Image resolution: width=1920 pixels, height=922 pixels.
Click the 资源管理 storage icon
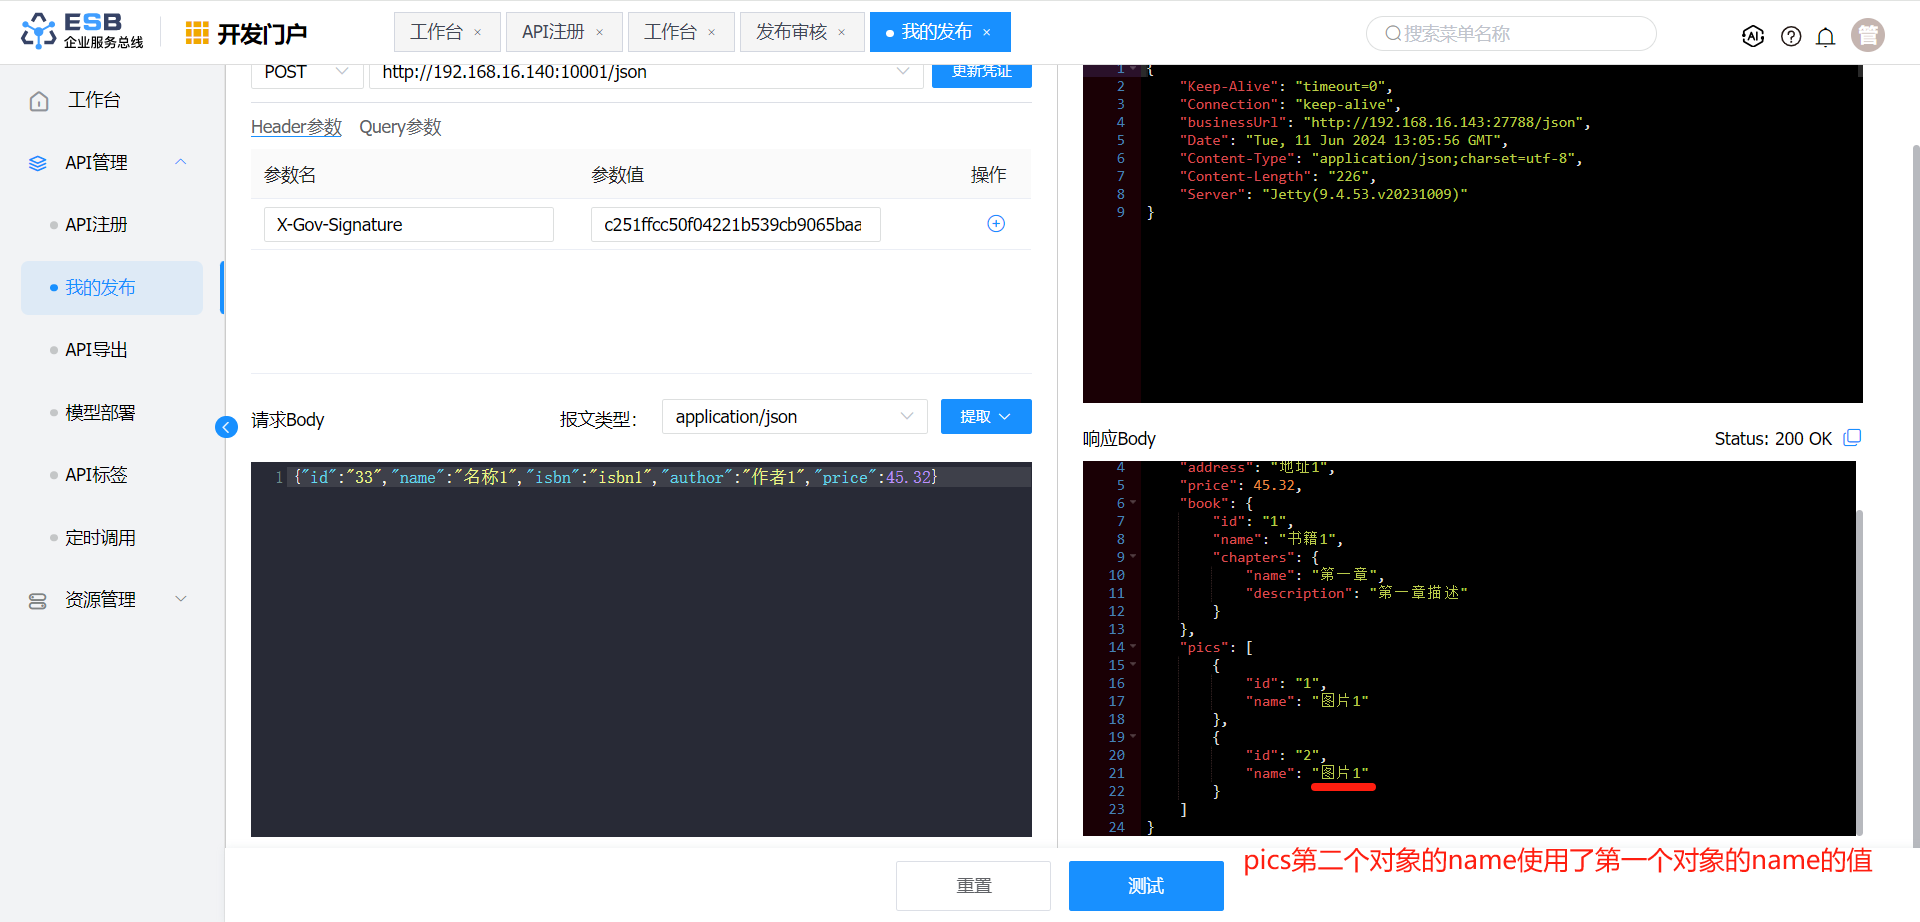pos(38,601)
